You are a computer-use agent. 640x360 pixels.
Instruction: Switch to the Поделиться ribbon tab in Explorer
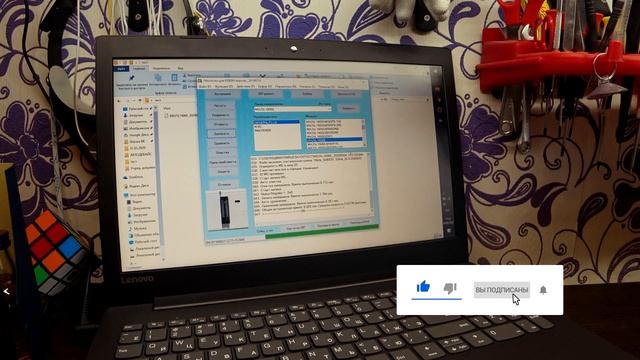(162, 68)
